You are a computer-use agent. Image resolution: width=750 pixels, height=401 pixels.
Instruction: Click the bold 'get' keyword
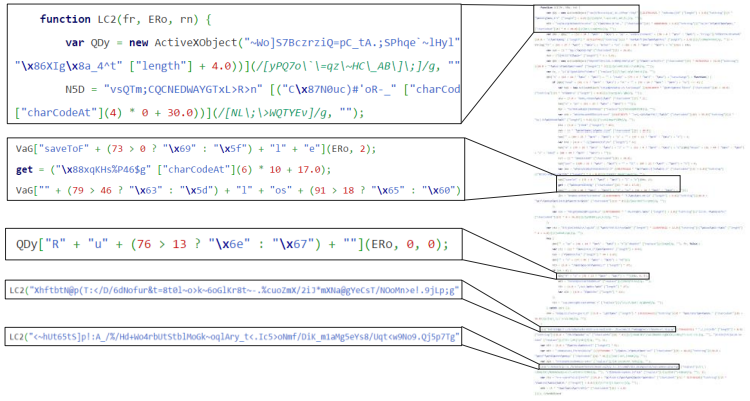coord(24,170)
